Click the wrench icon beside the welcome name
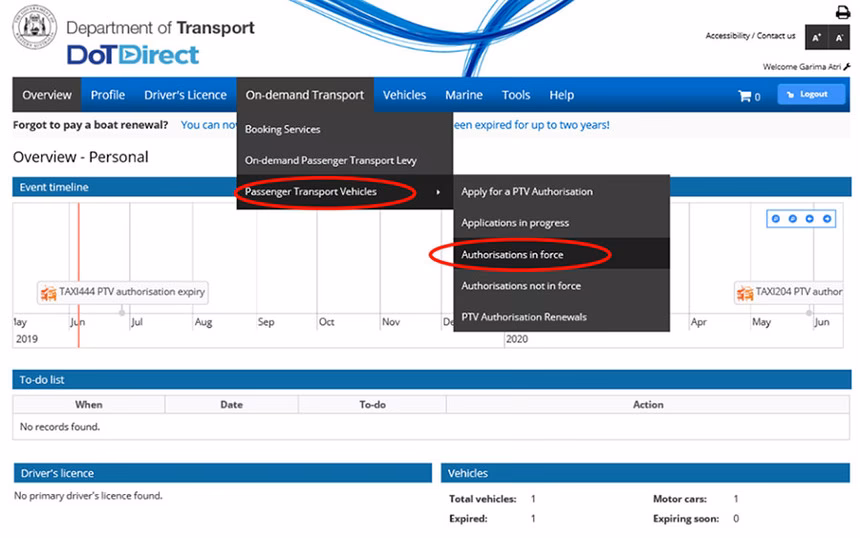The height and width of the screenshot is (538, 860). click(x=847, y=67)
